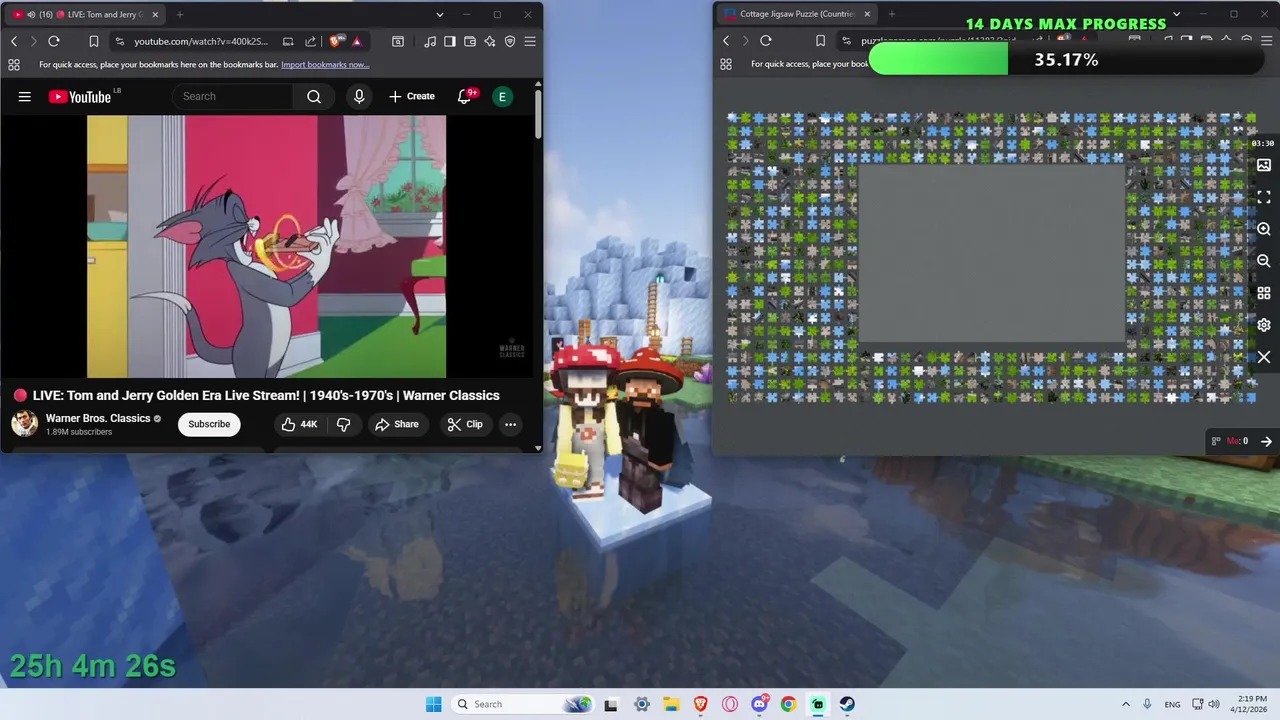The width and height of the screenshot is (1280, 720).
Task: Open jigsaw puzzle settings gear
Action: click(x=1264, y=325)
